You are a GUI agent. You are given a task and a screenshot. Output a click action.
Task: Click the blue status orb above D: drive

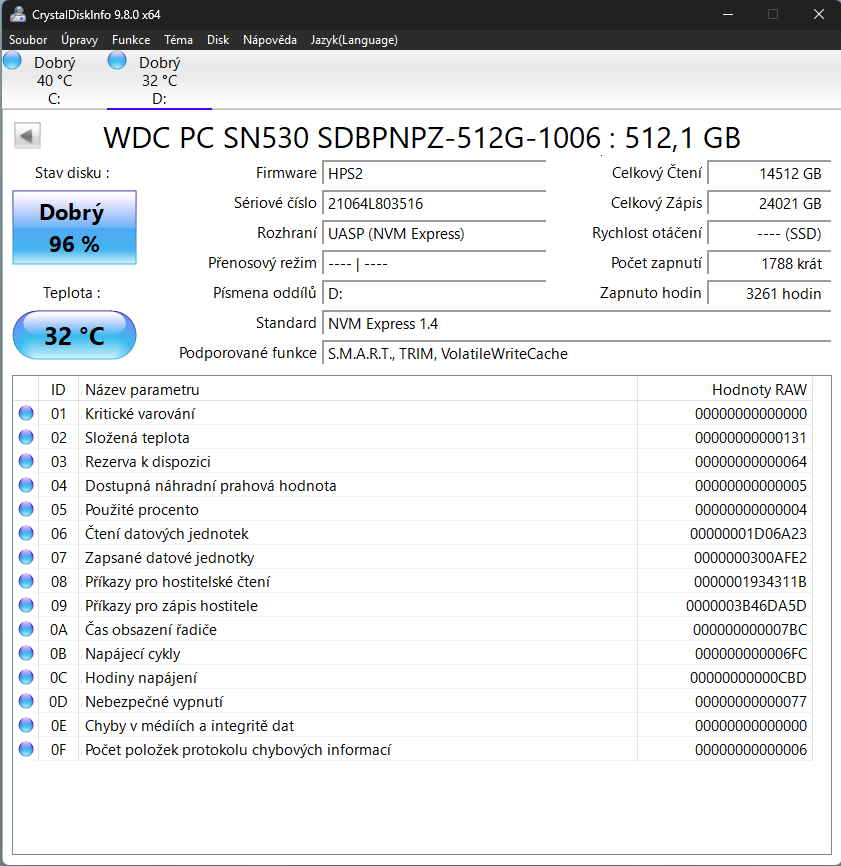(x=117, y=60)
